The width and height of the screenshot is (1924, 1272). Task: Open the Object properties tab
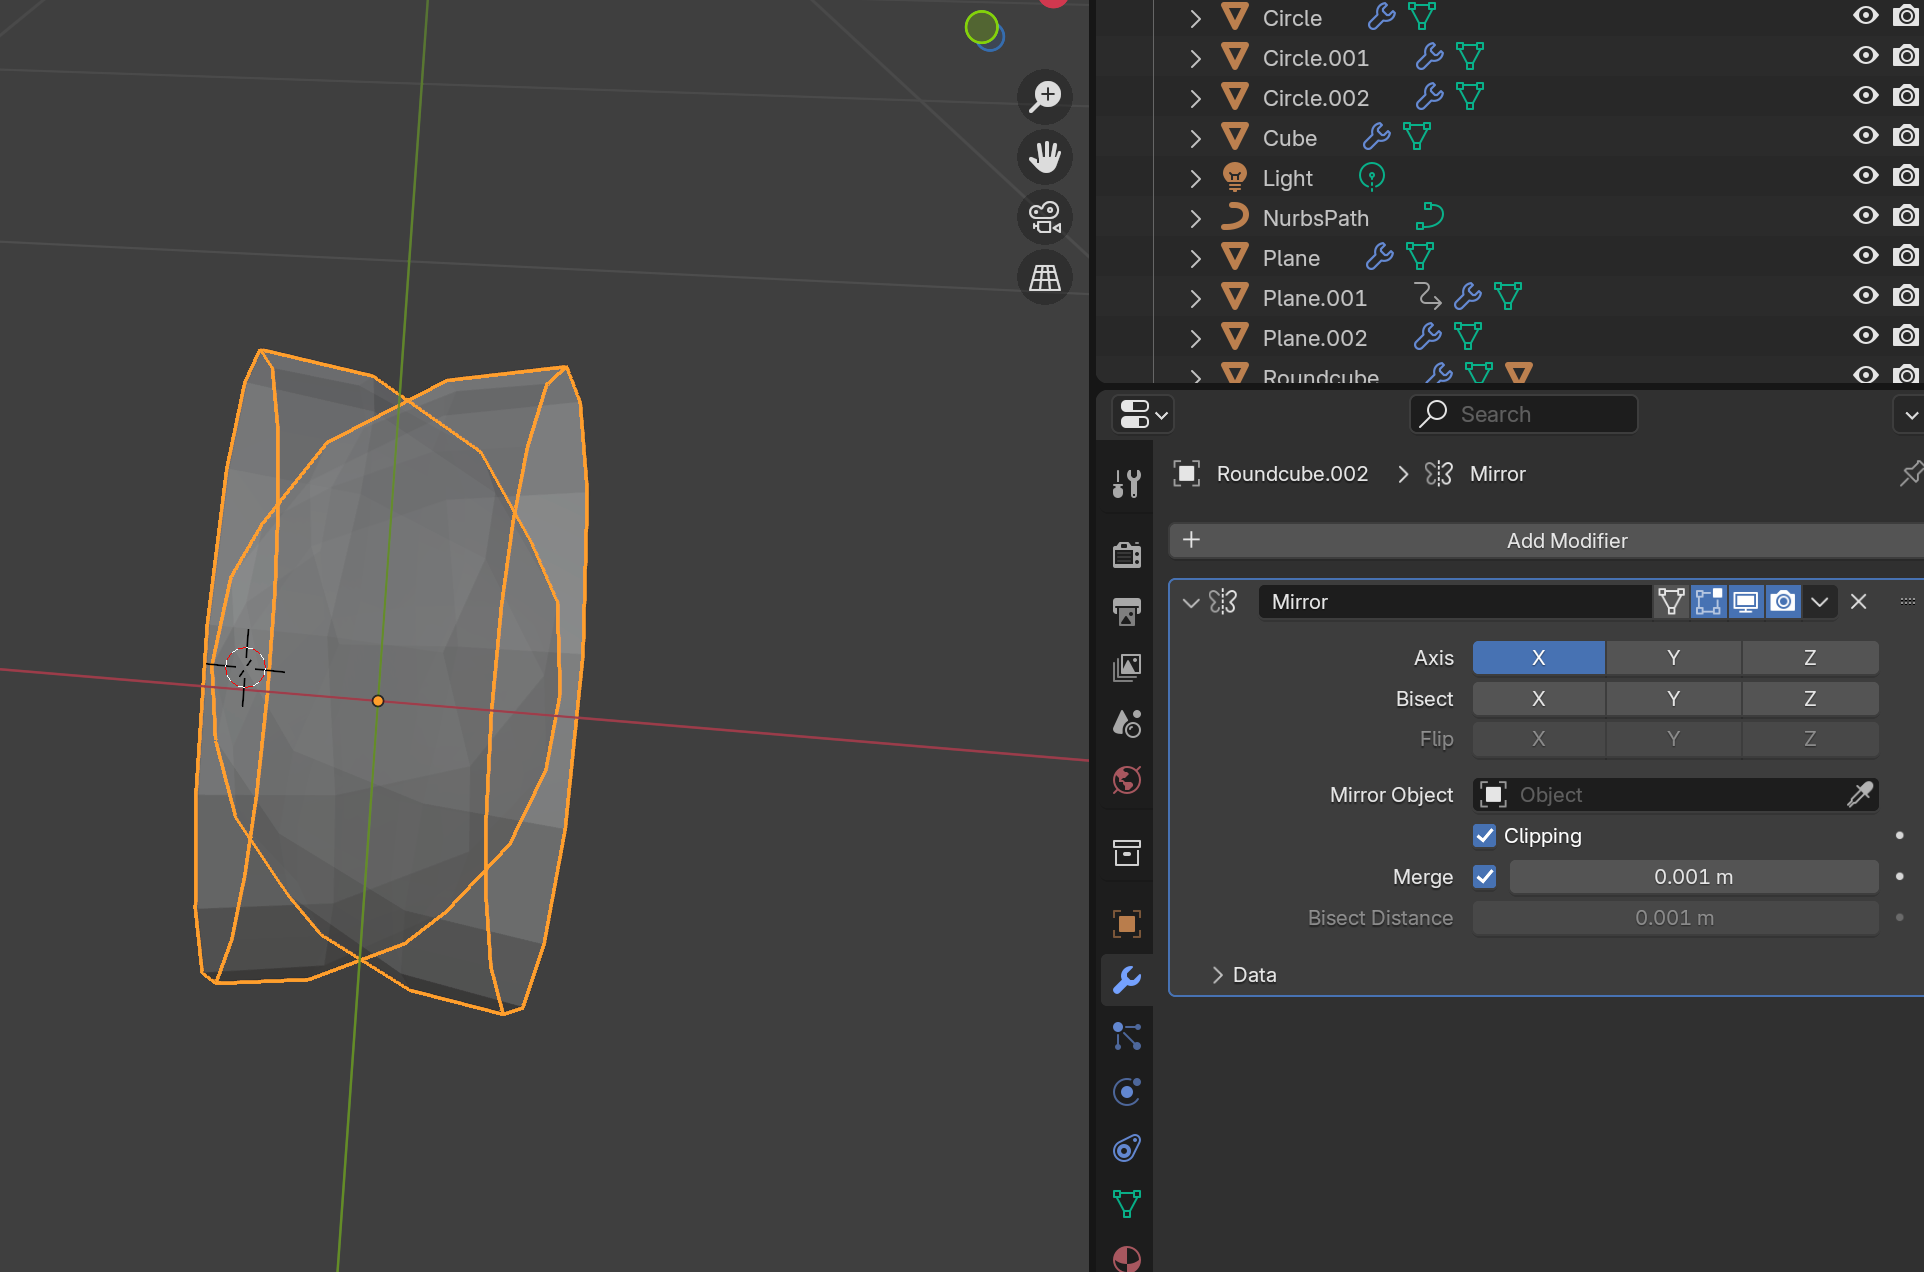click(1127, 923)
